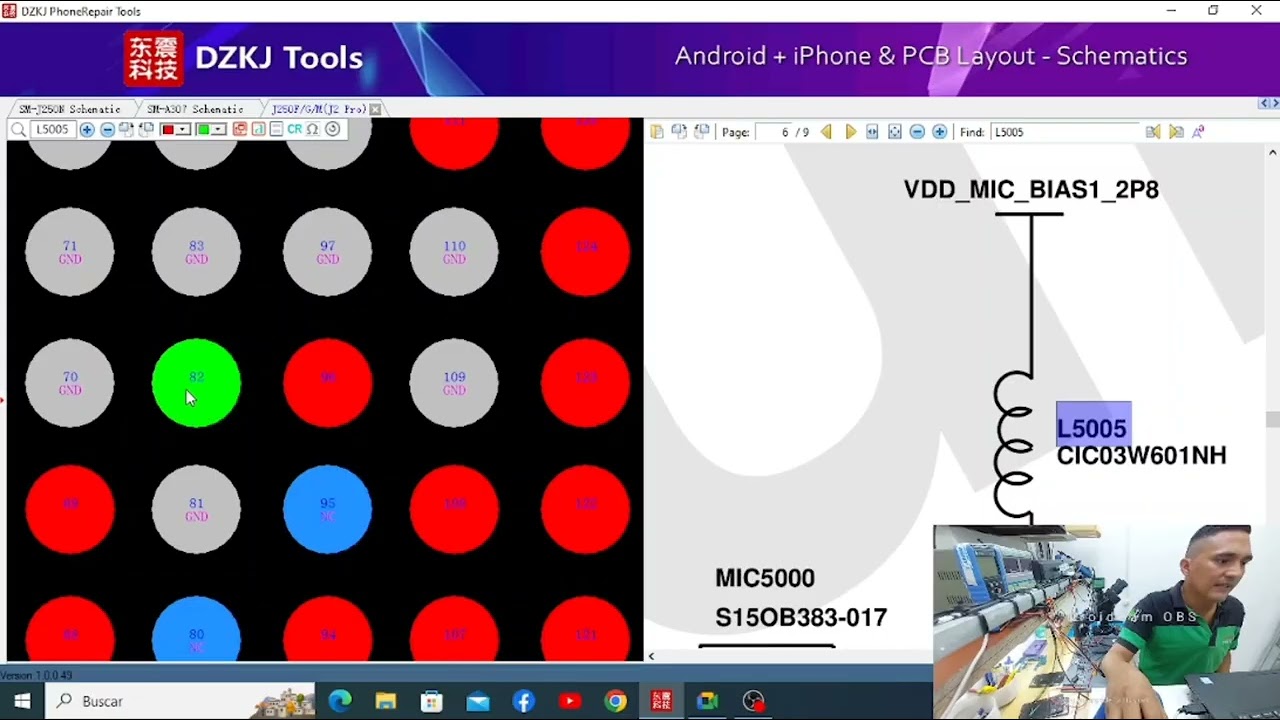Select gray GND pad 81
The height and width of the screenshot is (720, 1280).
[x=196, y=509]
